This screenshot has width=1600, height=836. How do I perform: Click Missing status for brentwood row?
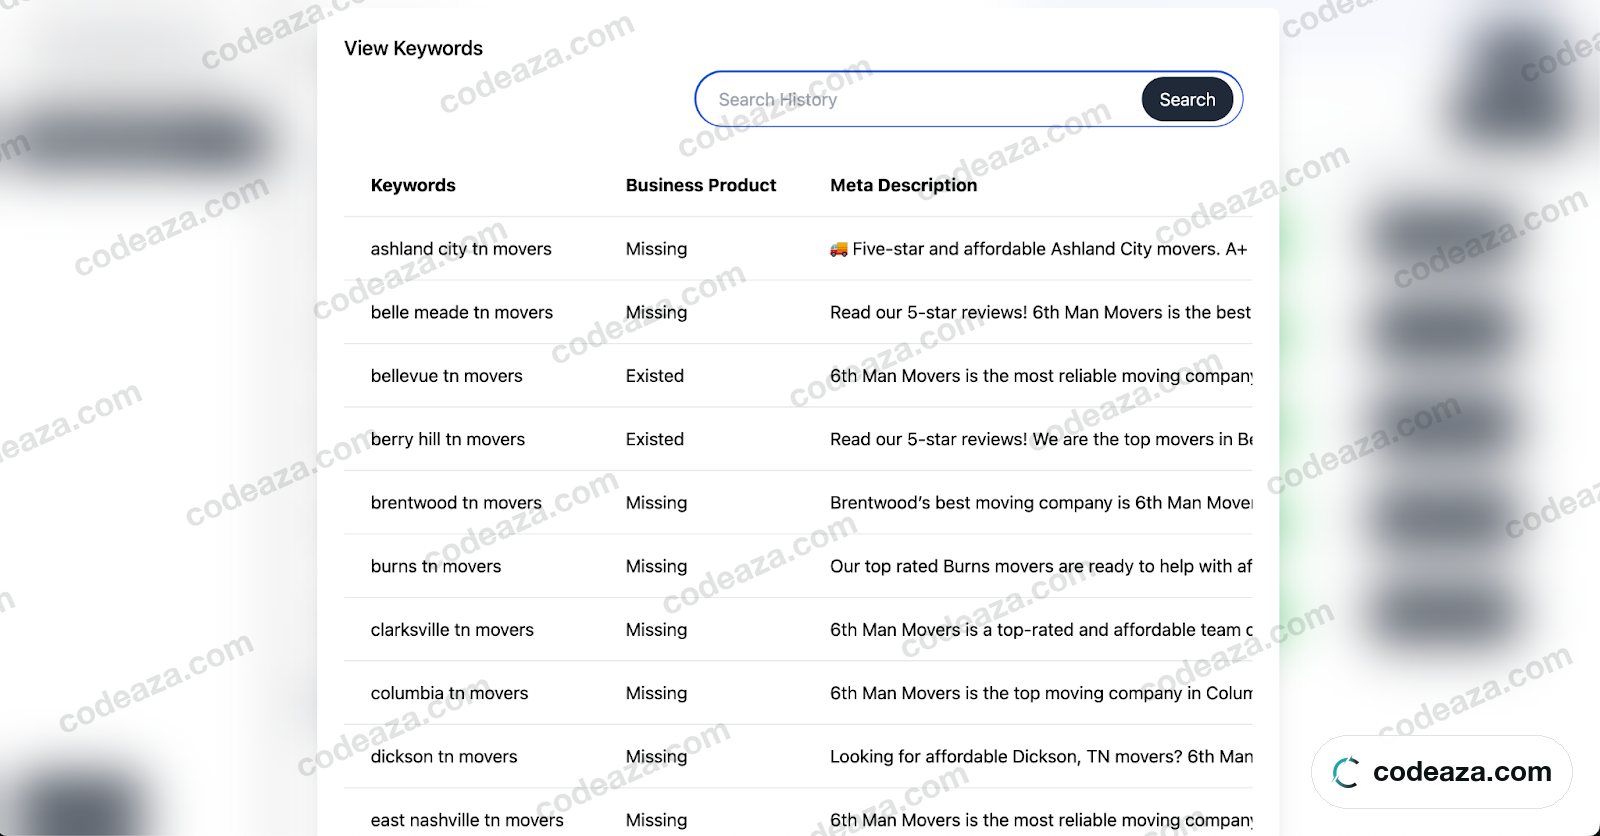(x=657, y=503)
